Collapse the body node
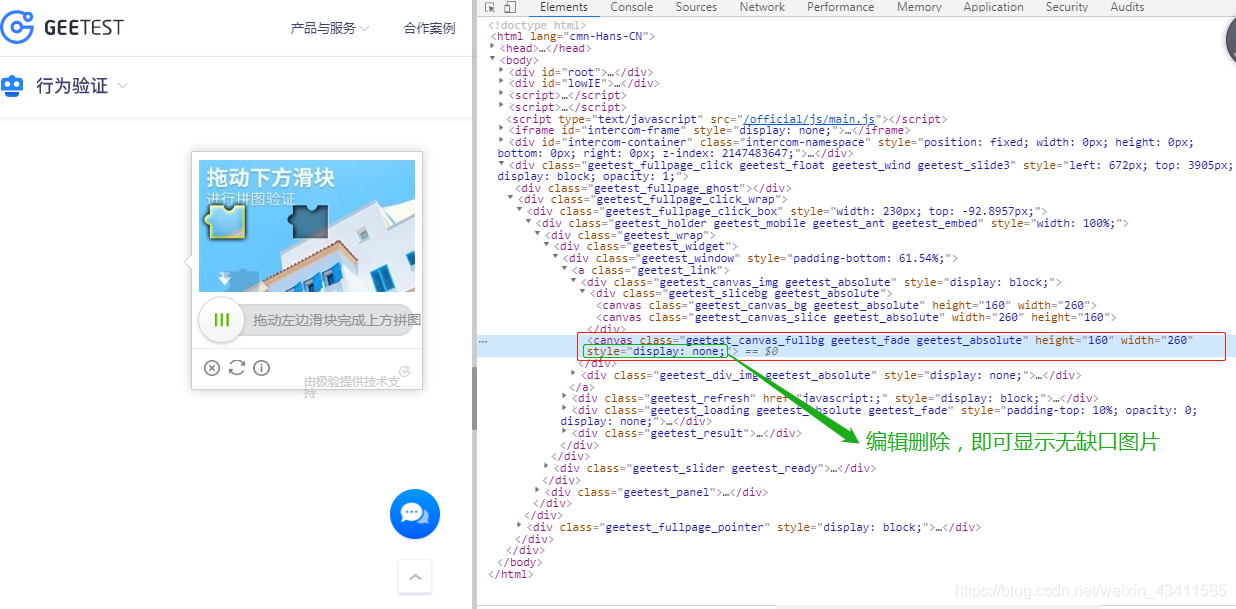1236x609 pixels. (x=492, y=60)
